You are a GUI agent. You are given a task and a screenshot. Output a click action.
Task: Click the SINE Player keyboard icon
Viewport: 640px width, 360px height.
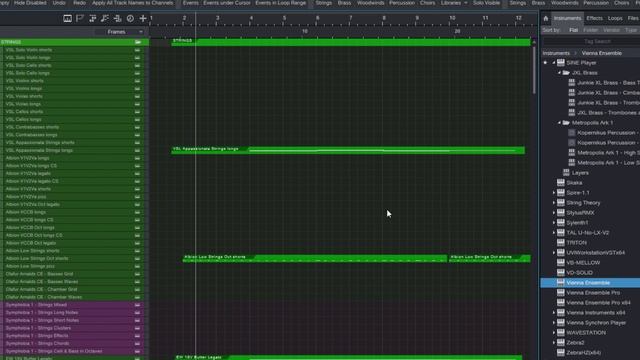(x=561, y=63)
